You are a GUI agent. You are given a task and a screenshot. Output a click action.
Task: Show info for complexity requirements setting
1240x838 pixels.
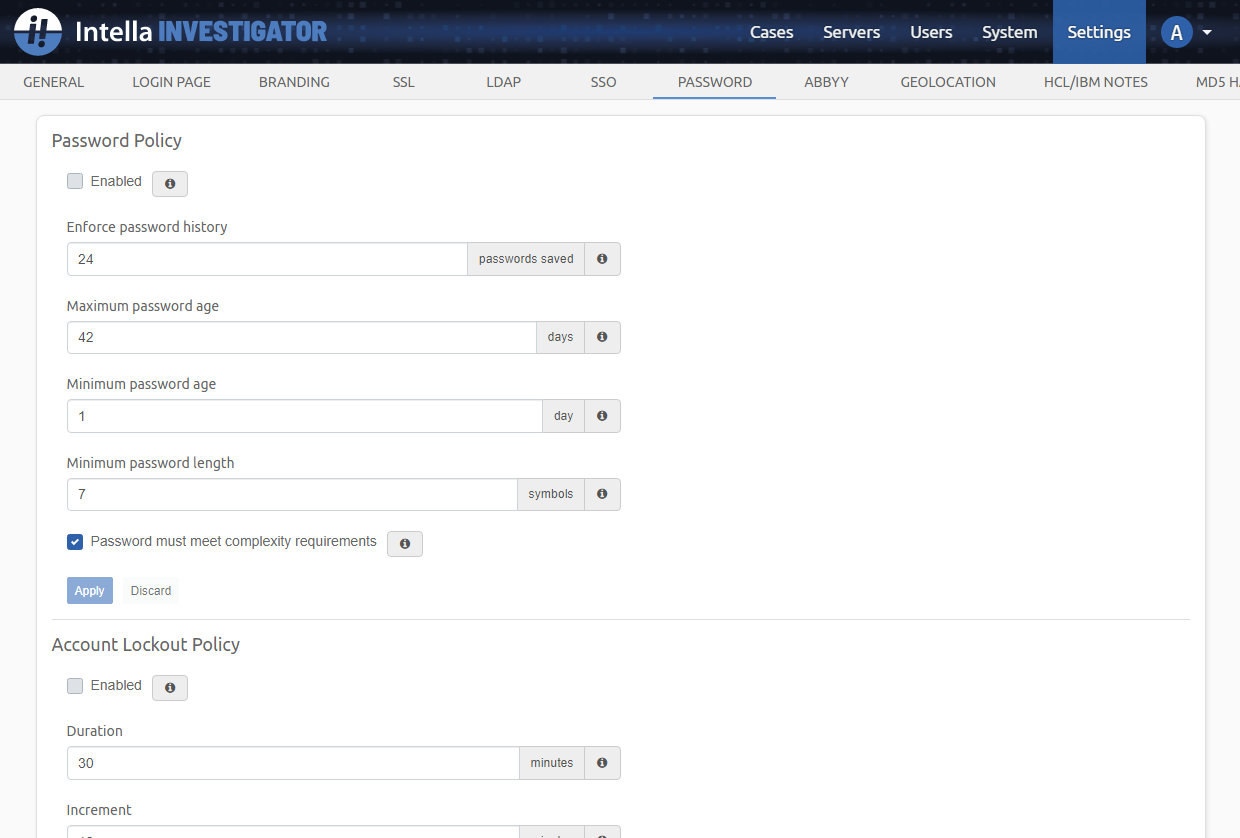tap(404, 543)
